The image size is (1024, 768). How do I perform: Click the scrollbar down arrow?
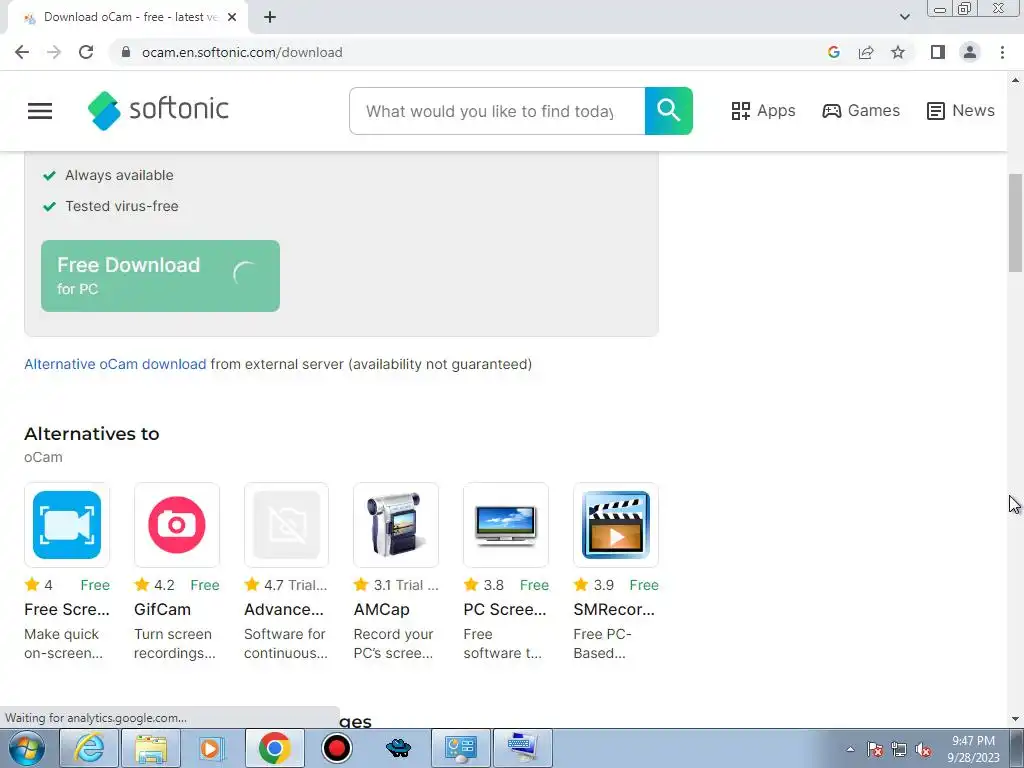[x=1015, y=719]
